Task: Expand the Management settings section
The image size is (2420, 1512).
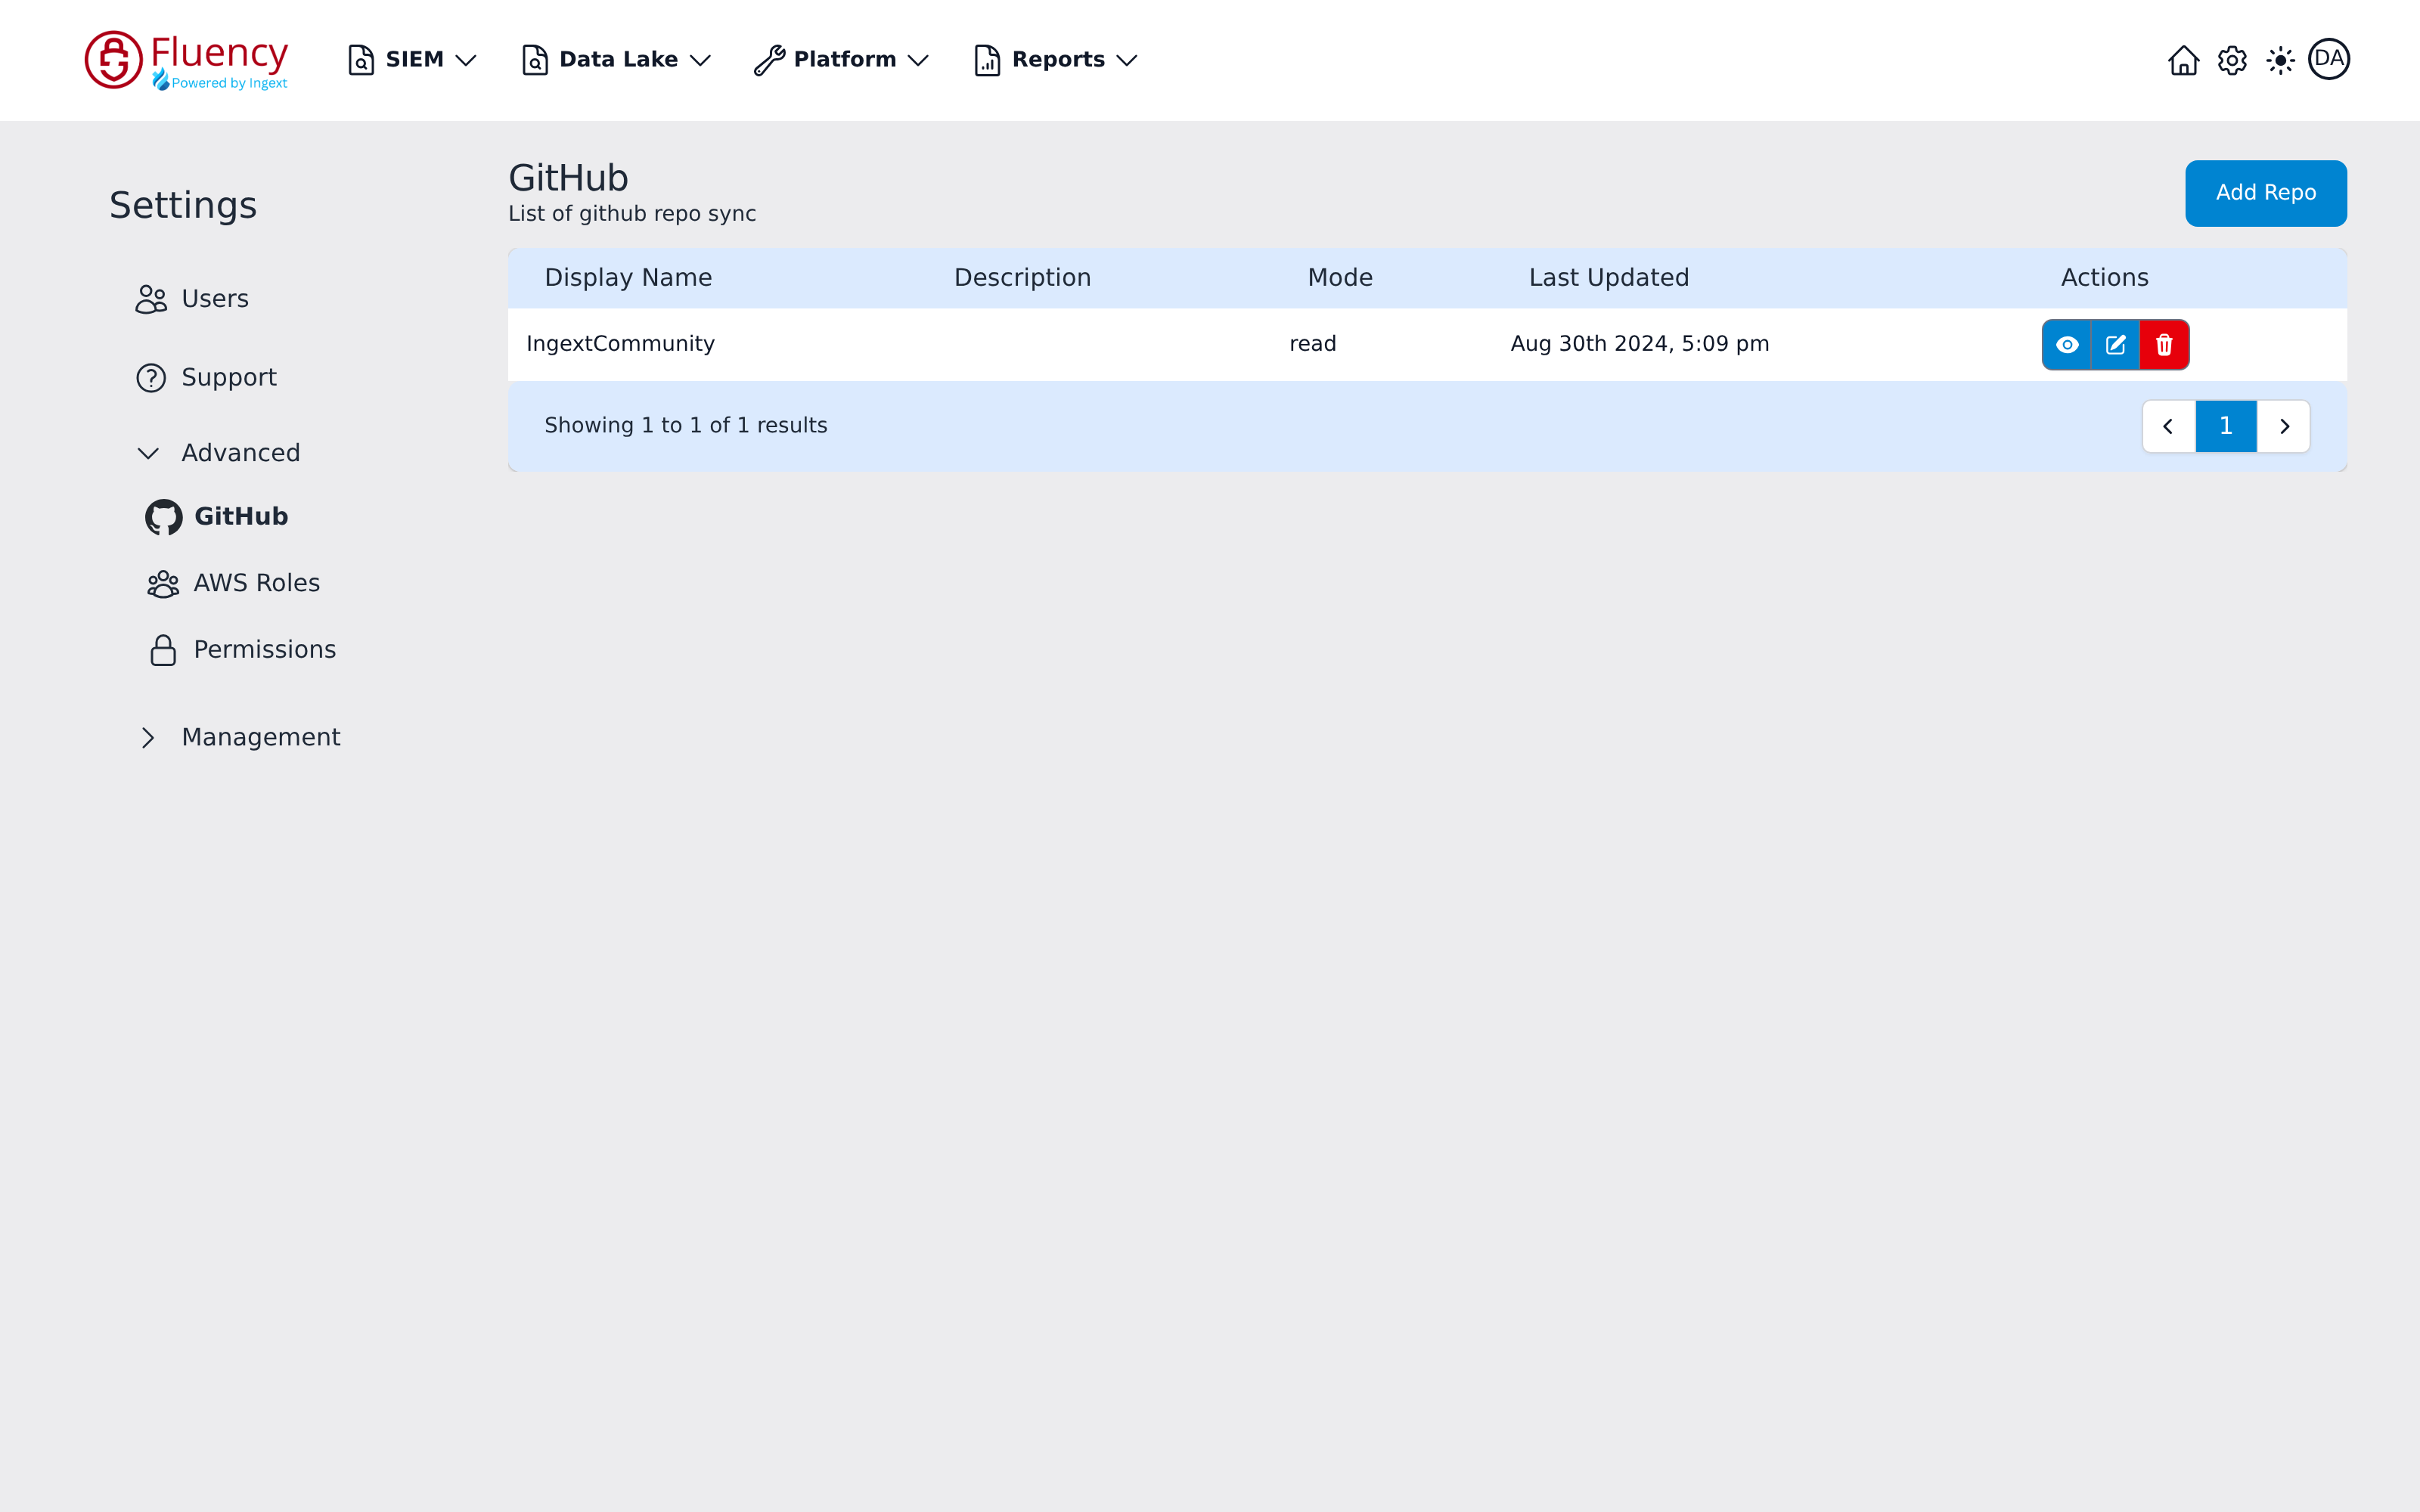Action: coord(238,738)
